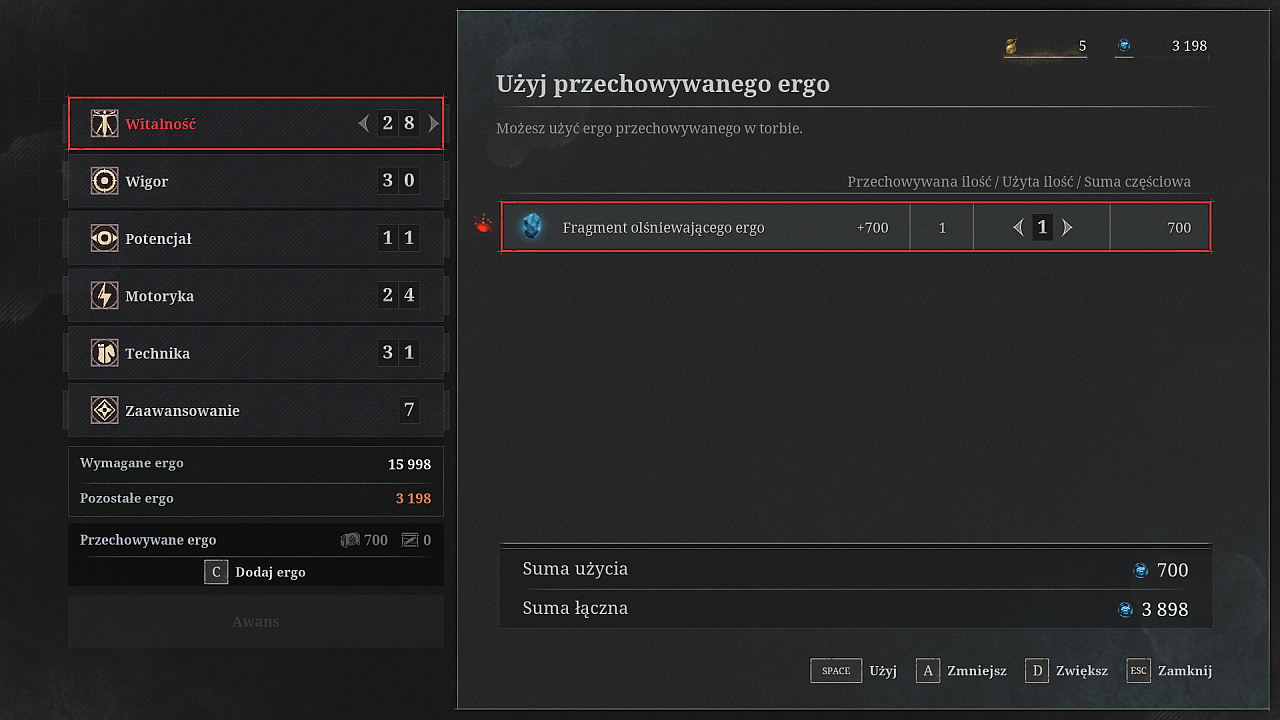This screenshot has width=1280, height=720.
Task: Reduce used ergo fragment quantity
Action: [x=1018, y=228]
